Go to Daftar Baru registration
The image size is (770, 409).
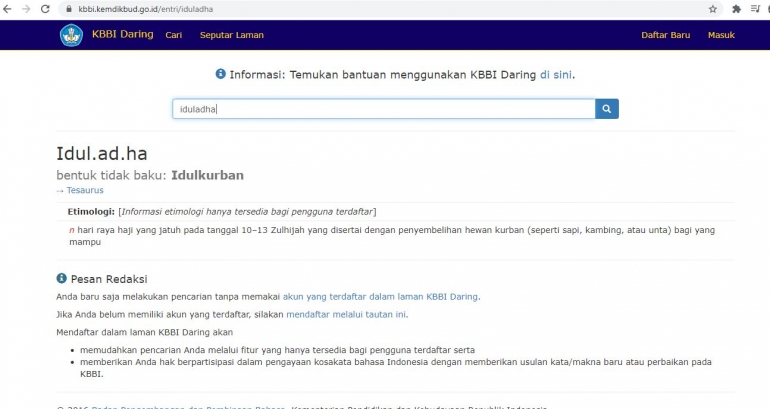[665, 35]
